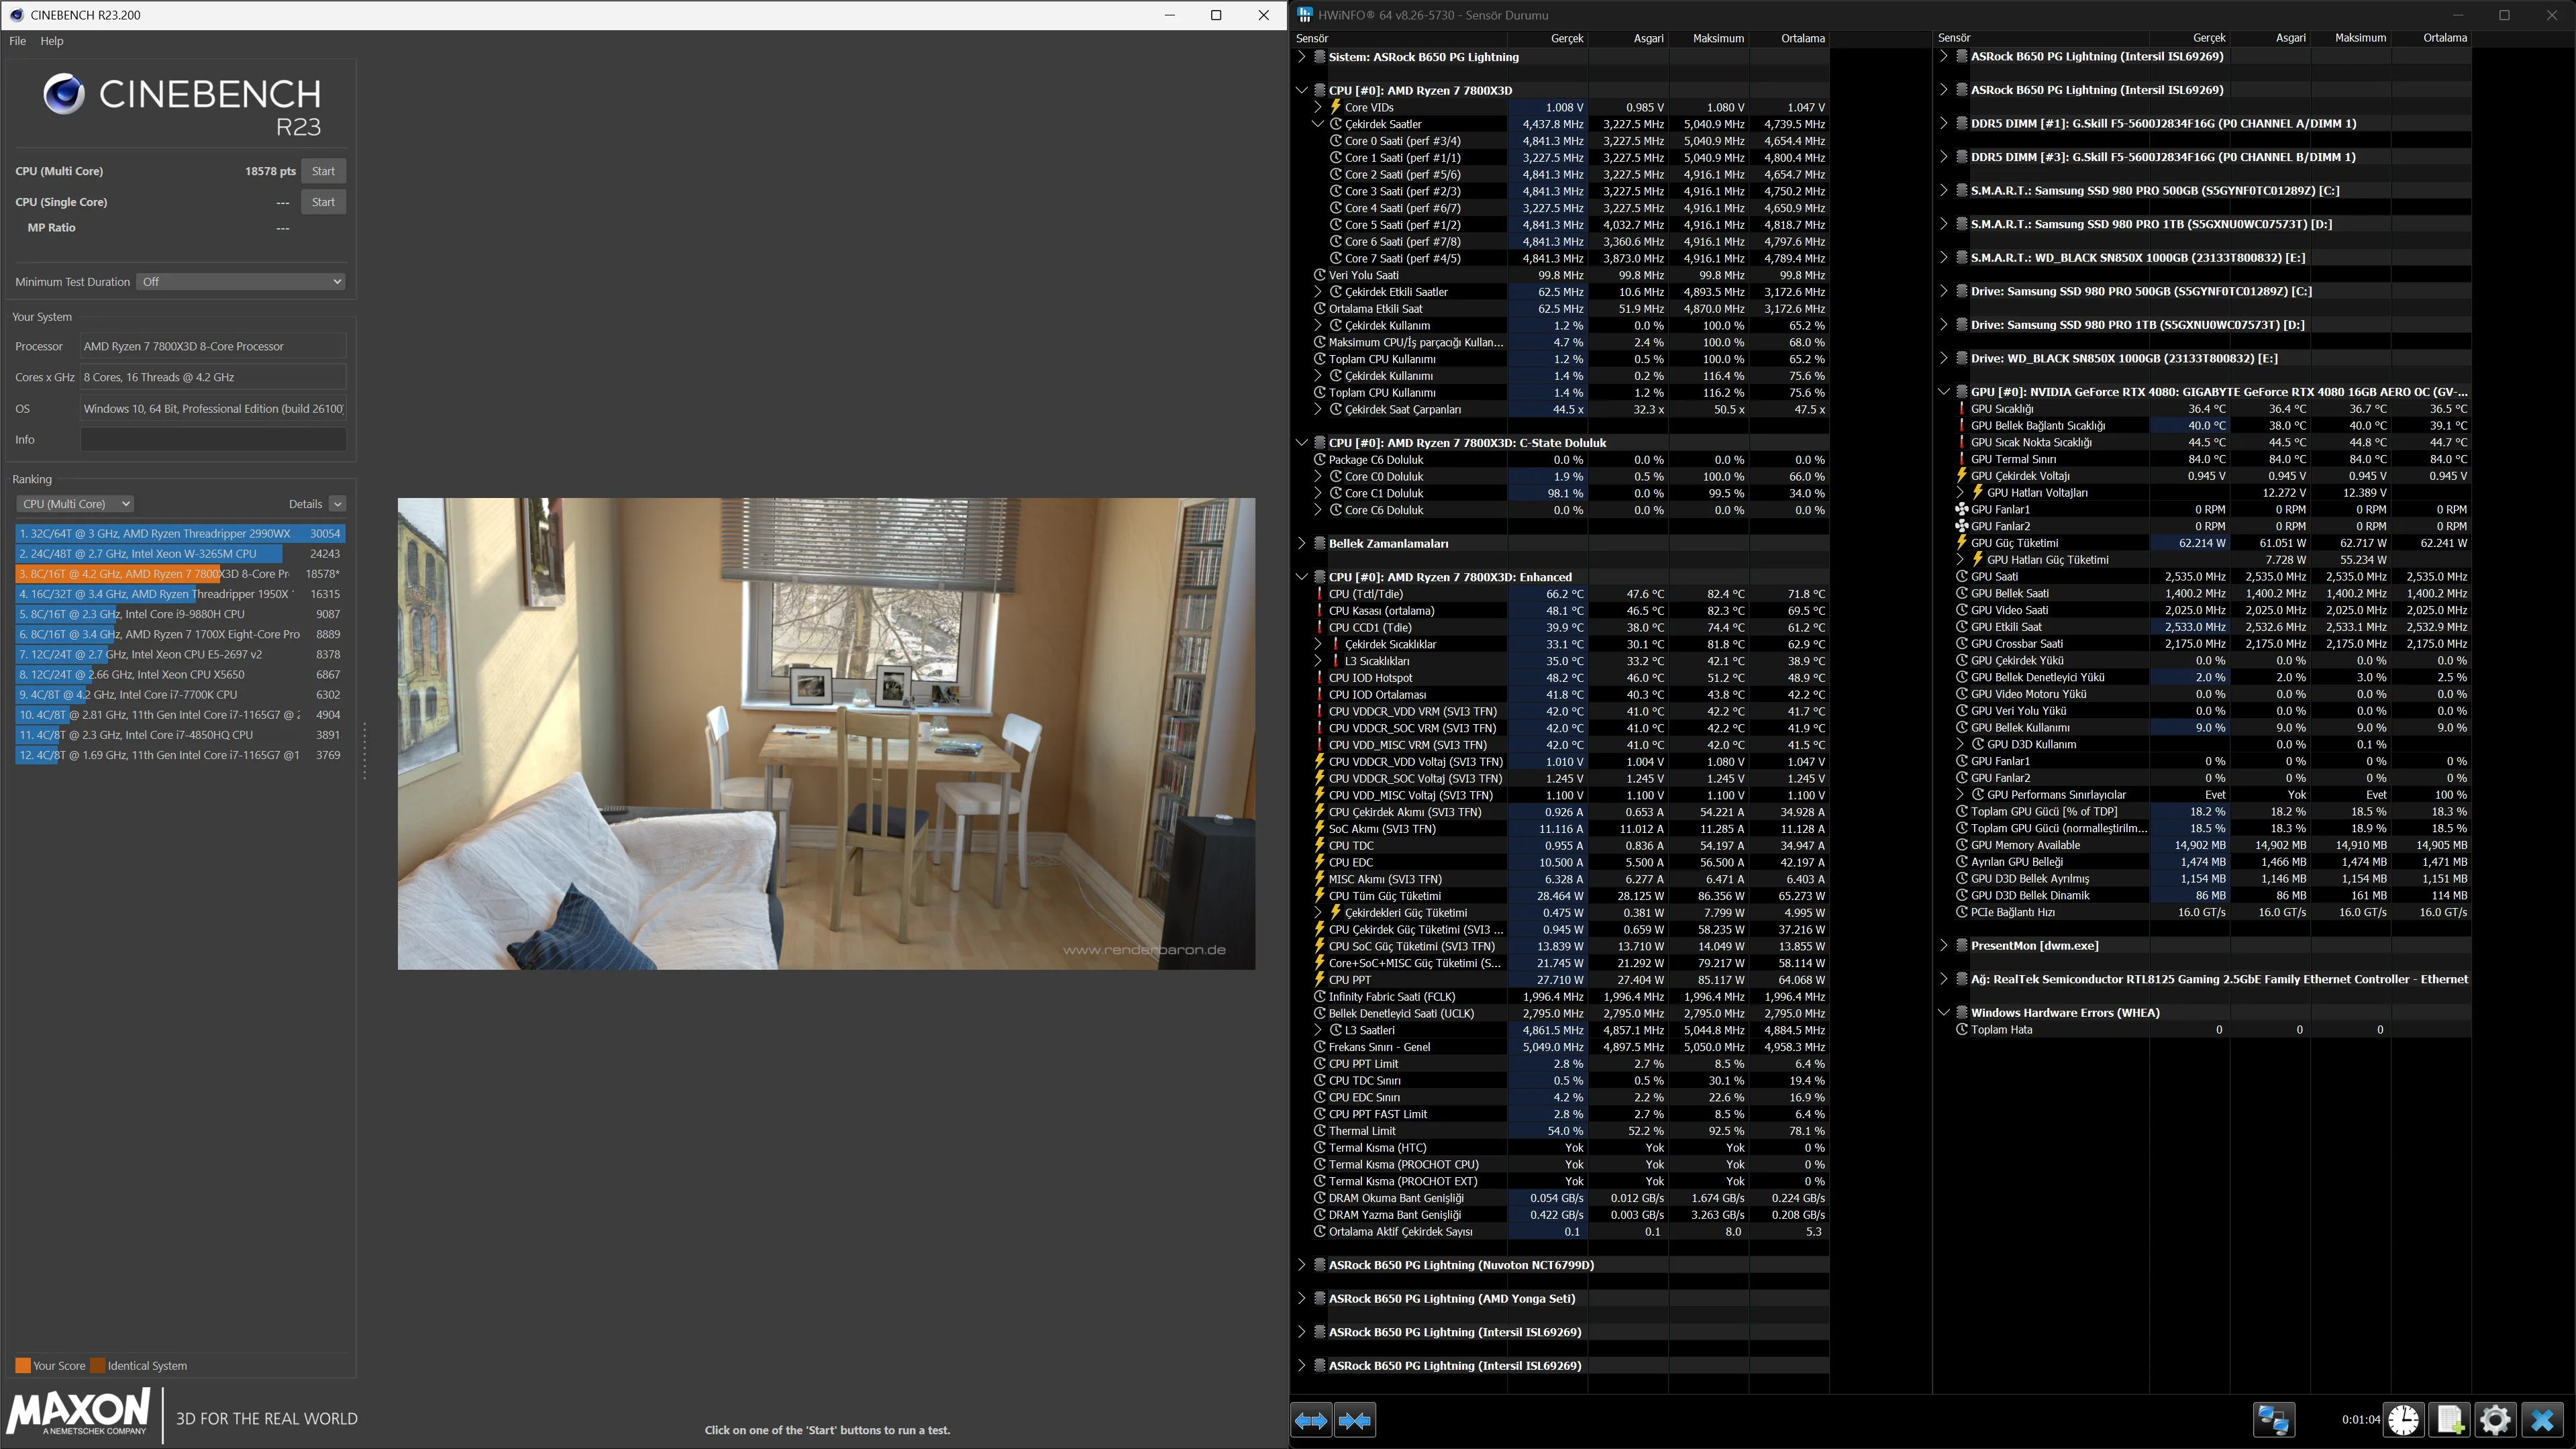Click the collapse columns inward arrows icon
This screenshot has height=1449, width=2576.
[1355, 1420]
